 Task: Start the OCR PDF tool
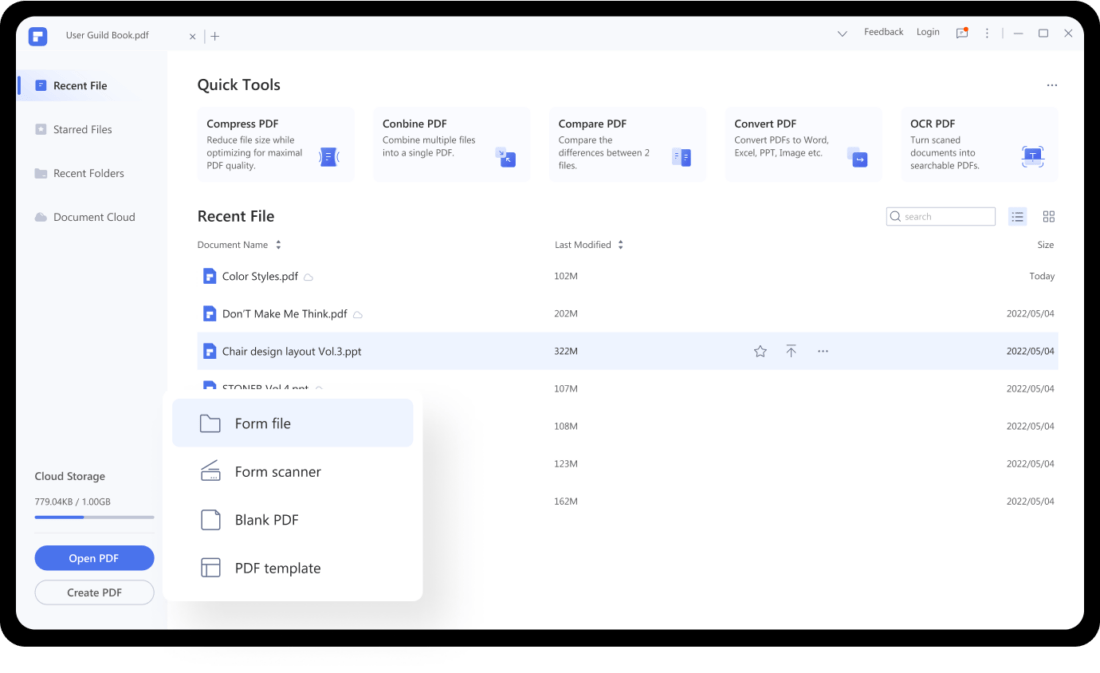click(x=980, y=145)
